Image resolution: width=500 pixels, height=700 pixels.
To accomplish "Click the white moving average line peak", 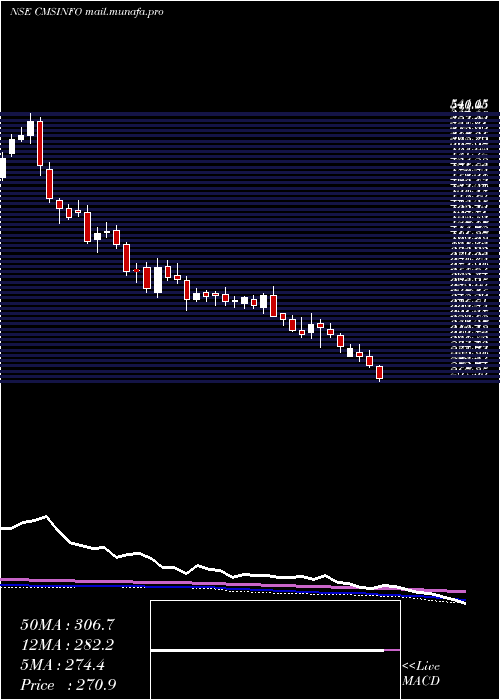I will [x=46, y=517].
